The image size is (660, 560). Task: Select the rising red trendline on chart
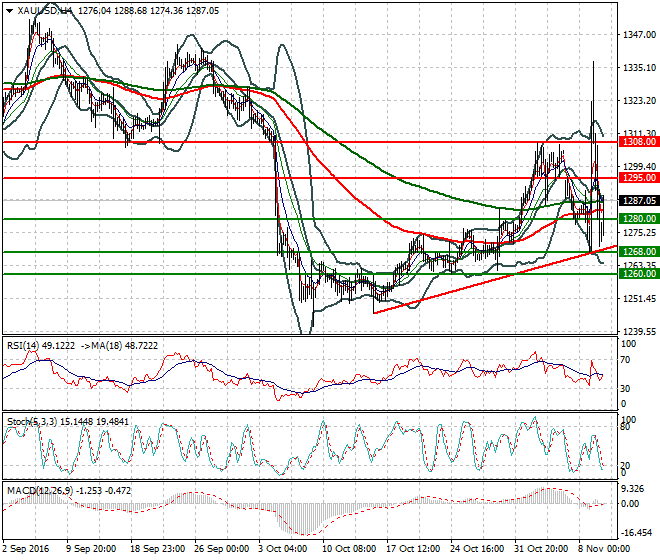coord(495,279)
